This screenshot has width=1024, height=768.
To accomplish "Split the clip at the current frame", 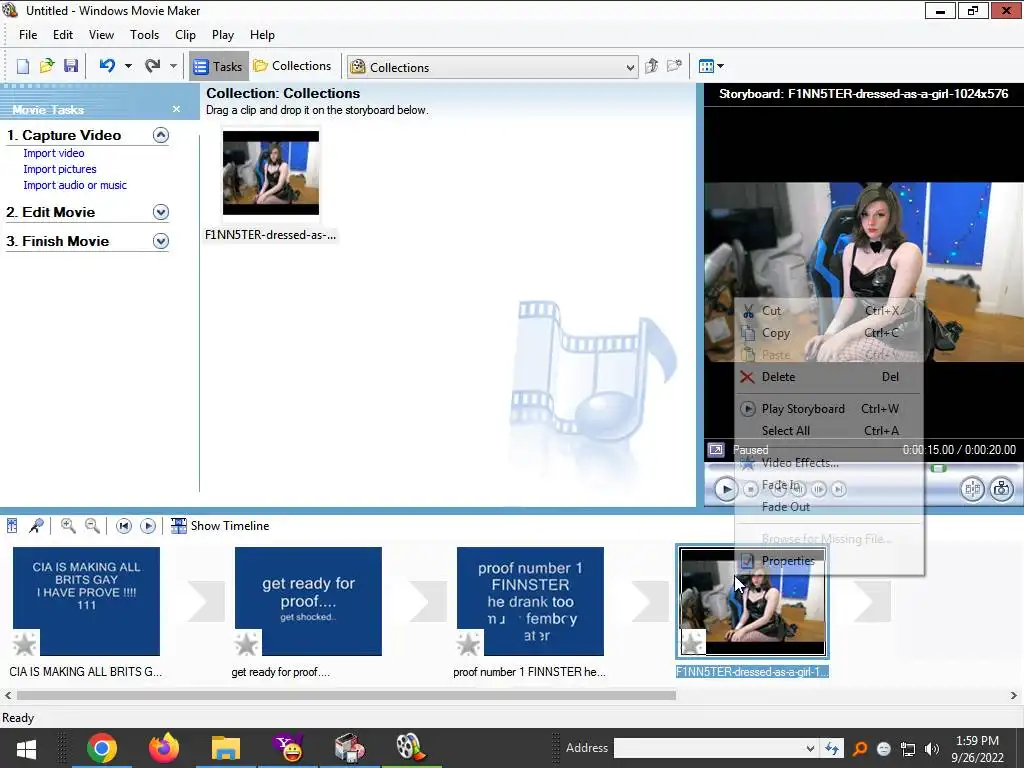I will click(x=972, y=489).
